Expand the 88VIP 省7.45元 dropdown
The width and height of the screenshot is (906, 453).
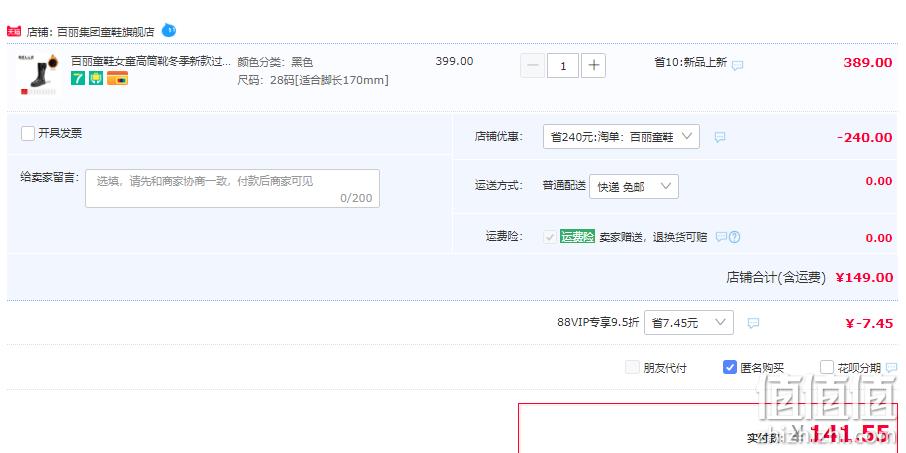tap(689, 322)
